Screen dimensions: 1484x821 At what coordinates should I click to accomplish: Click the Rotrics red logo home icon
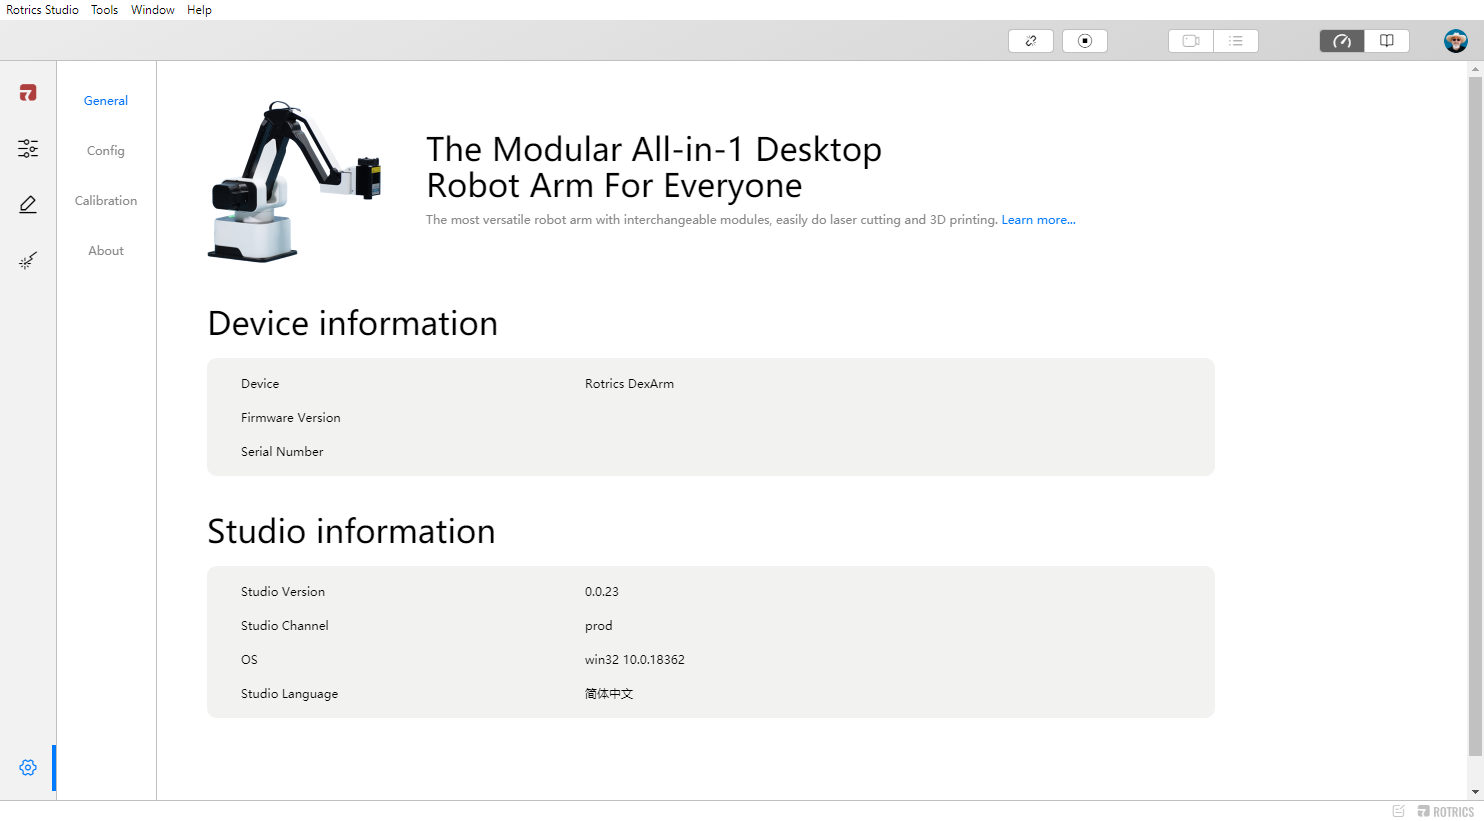click(28, 93)
